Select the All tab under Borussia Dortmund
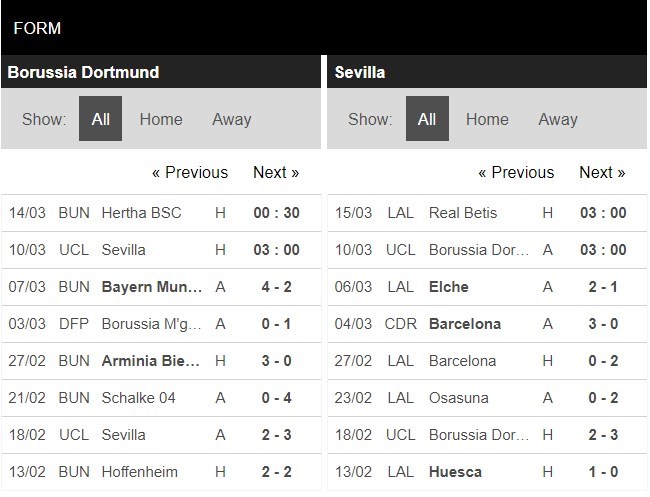 [100, 119]
